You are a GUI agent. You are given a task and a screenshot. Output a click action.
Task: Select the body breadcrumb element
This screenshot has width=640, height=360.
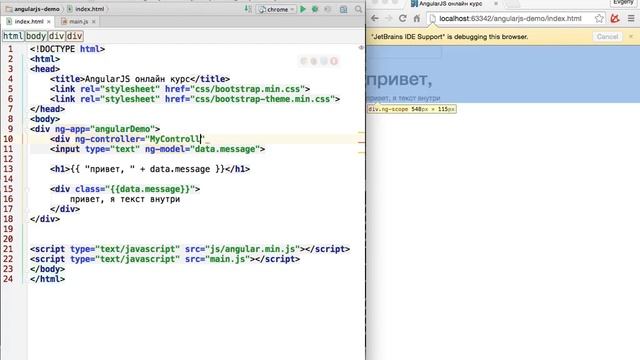(x=36, y=36)
